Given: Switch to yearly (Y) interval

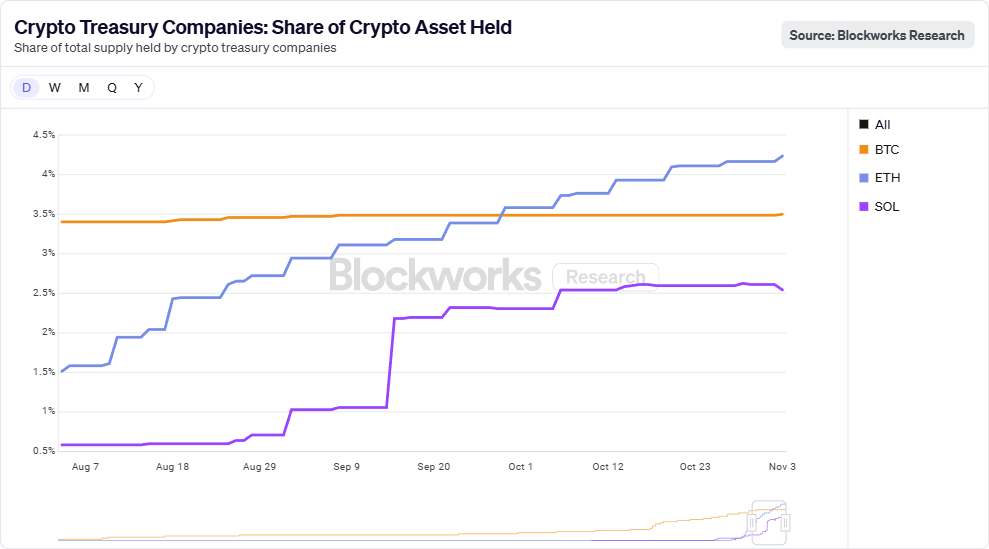Looking at the screenshot, I should pos(138,88).
